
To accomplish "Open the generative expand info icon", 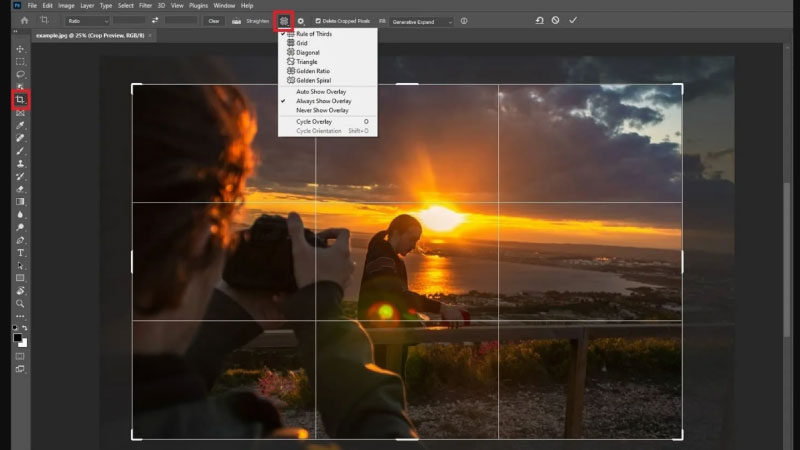I will (x=464, y=21).
